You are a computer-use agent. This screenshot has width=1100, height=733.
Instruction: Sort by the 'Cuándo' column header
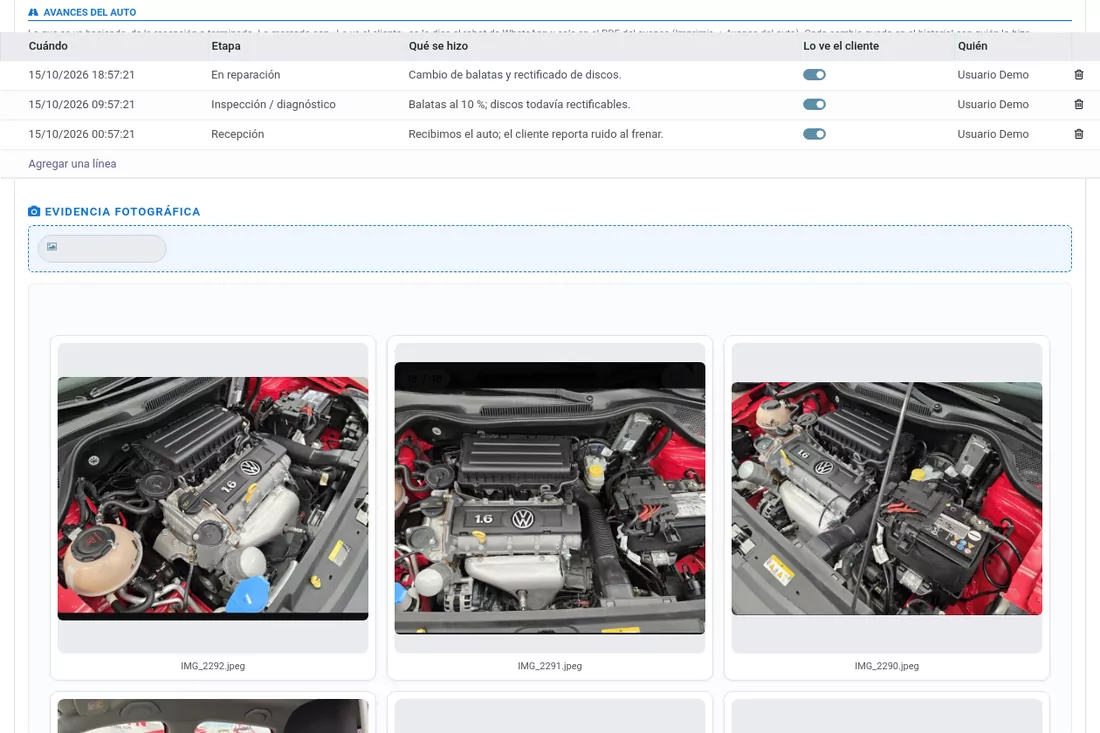(48, 46)
